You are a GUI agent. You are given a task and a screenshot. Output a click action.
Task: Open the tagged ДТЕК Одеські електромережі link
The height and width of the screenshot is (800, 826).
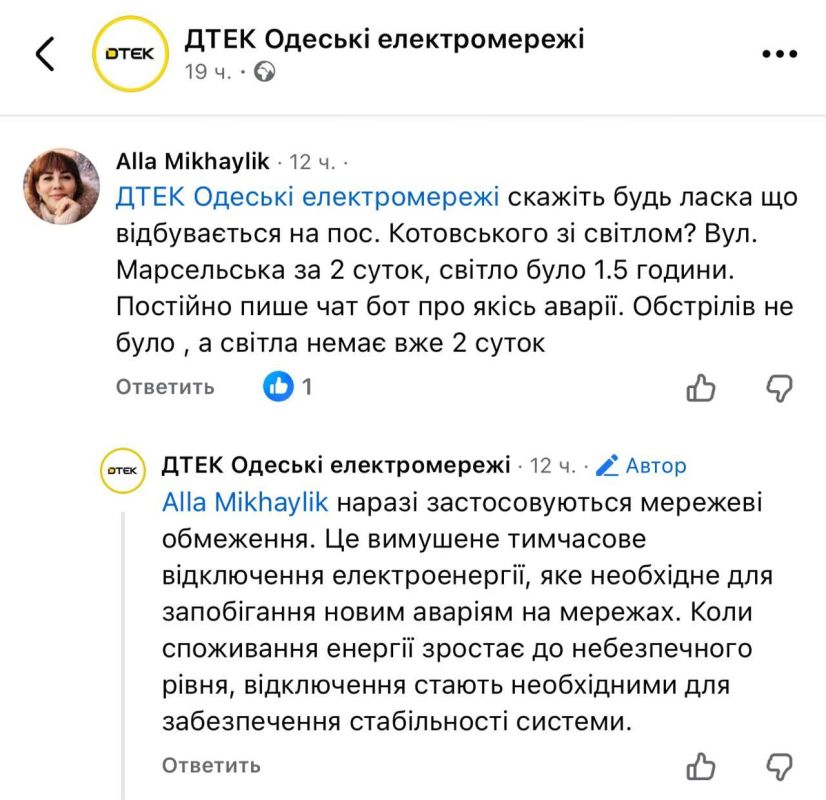[x=305, y=198]
